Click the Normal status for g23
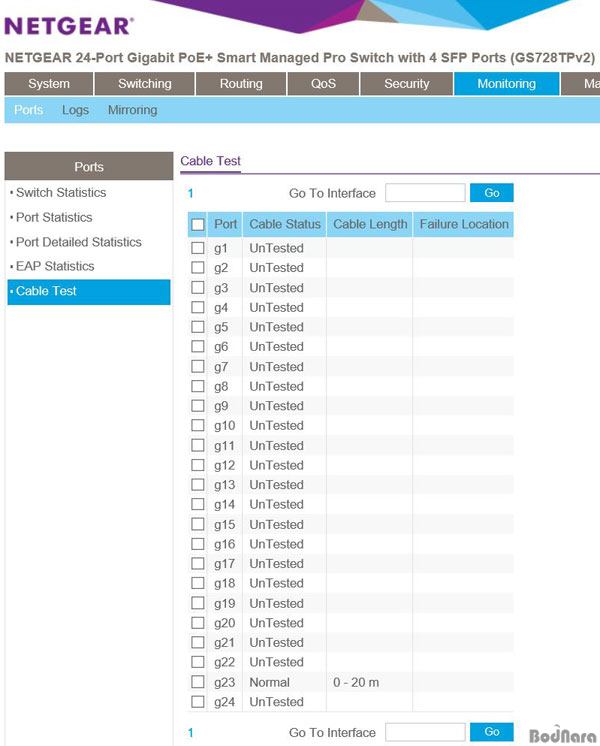Screen dimensions: 600x746 [269, 682]
